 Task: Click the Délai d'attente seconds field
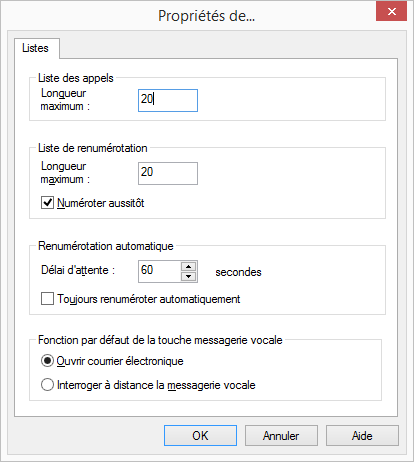[x=159, y=271]
